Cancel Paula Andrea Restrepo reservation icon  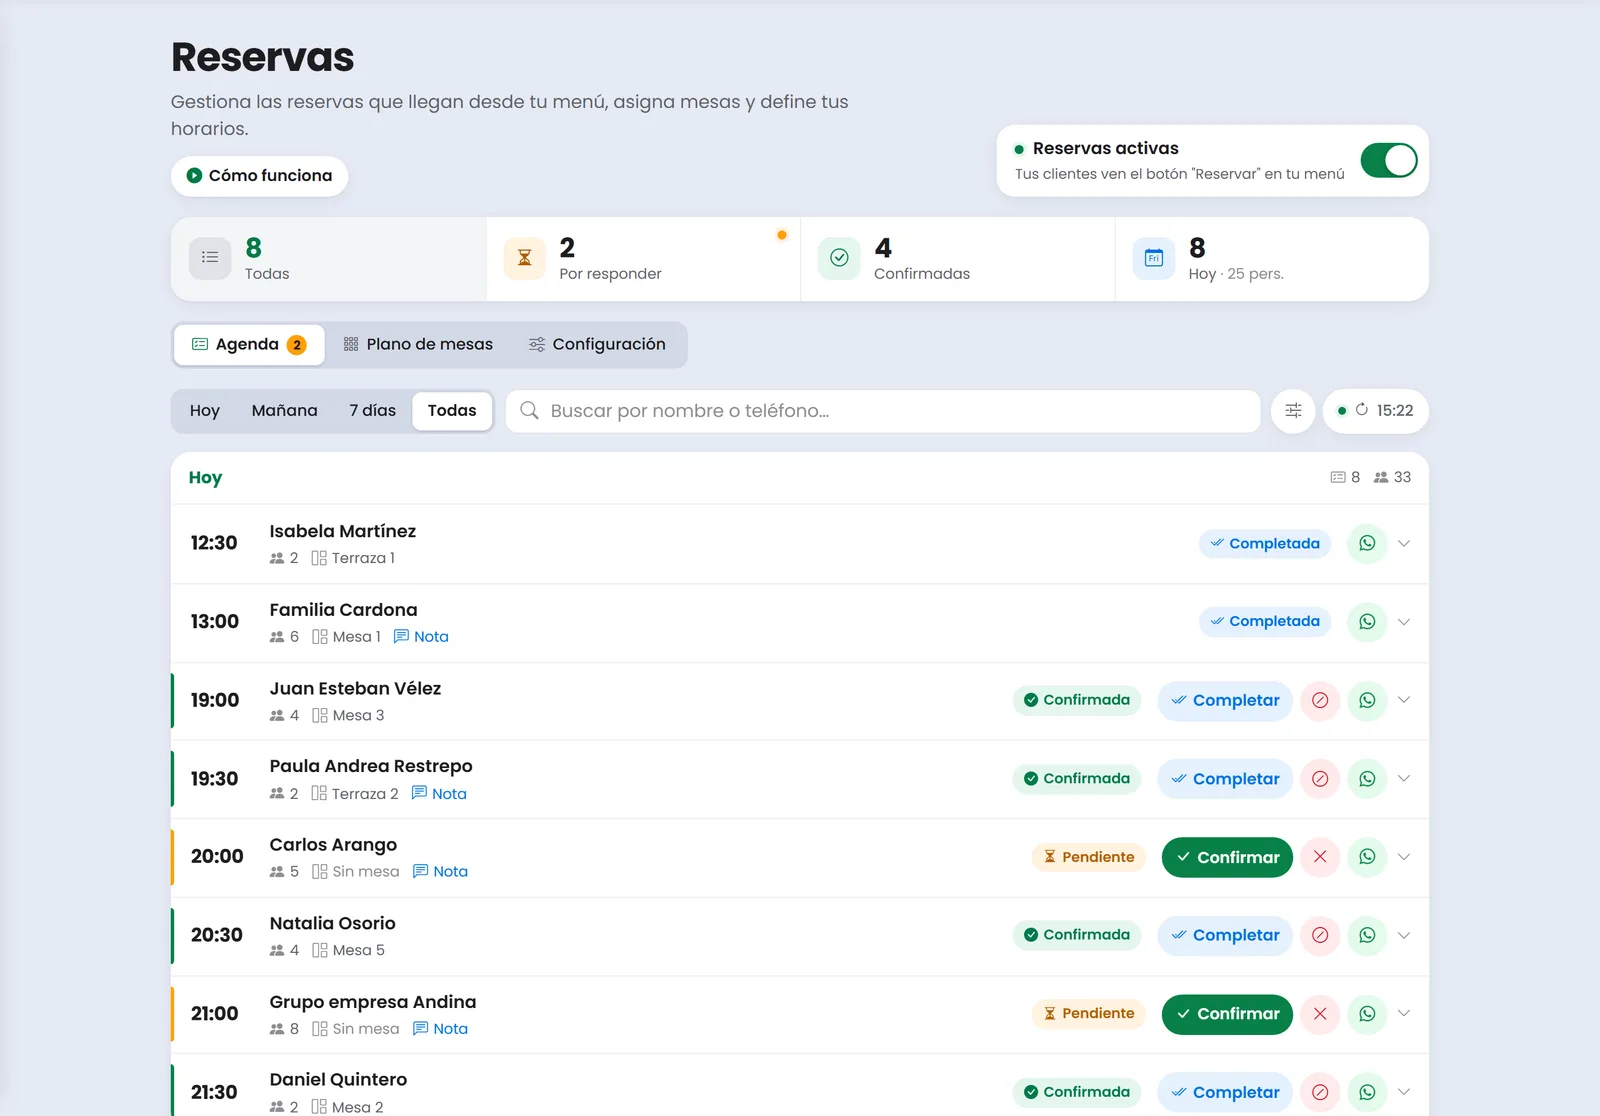[1320, 778]
